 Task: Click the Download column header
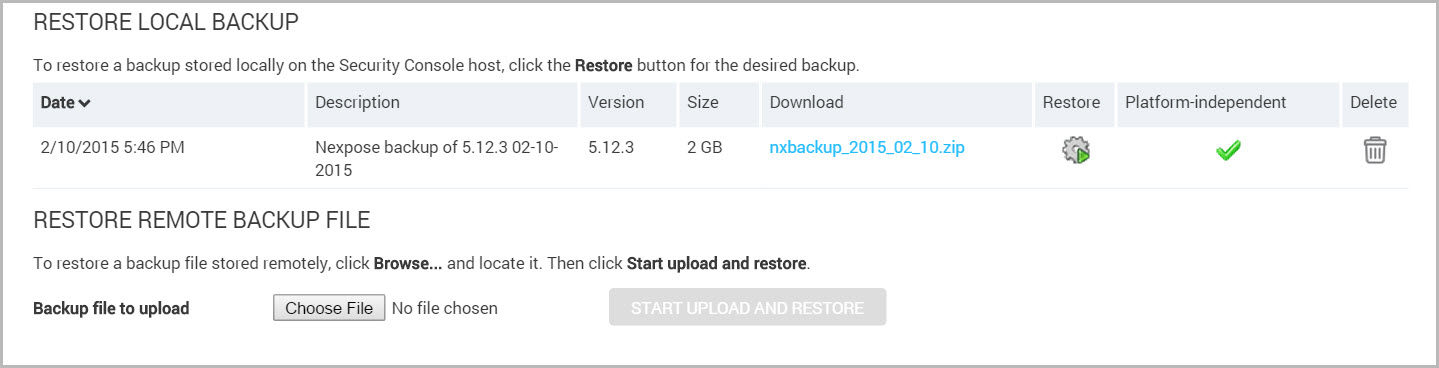click(806, 102)
